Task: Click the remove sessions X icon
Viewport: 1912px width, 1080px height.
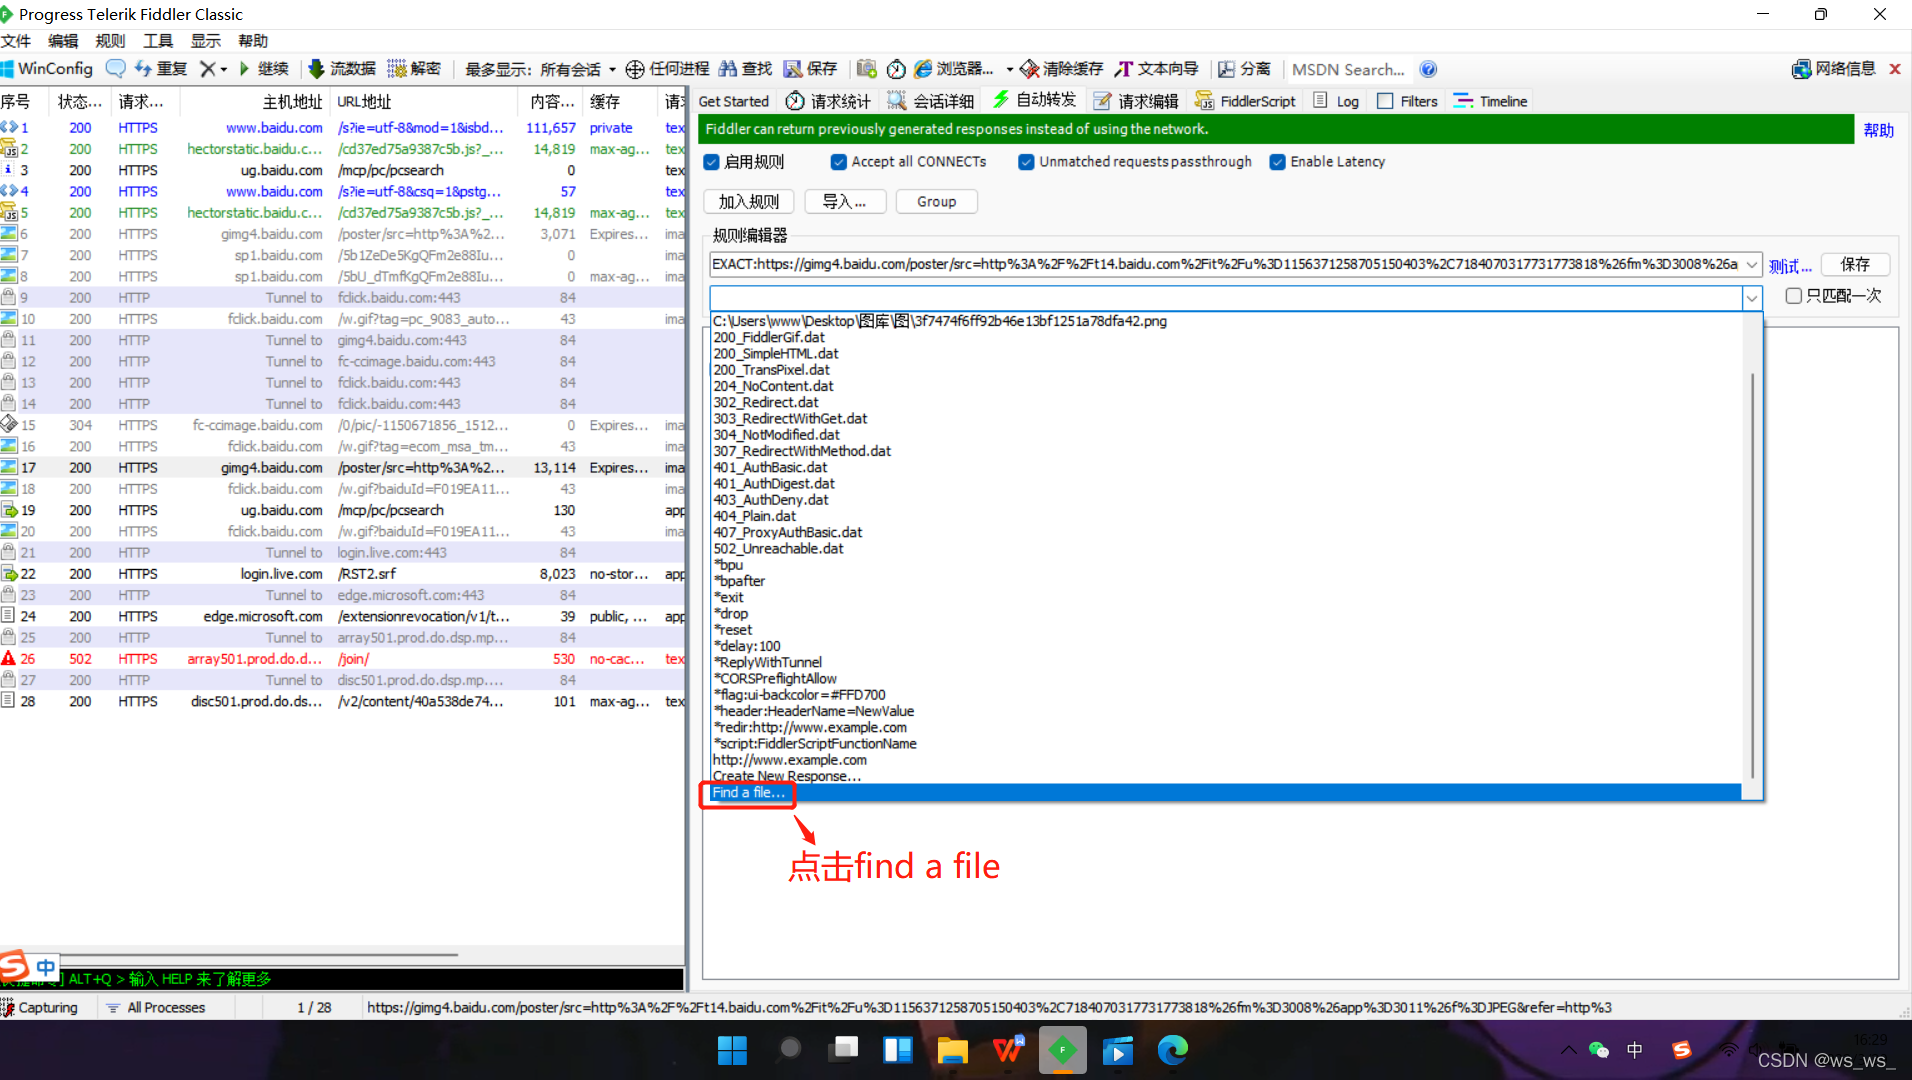Action: [x=206, y=69]
